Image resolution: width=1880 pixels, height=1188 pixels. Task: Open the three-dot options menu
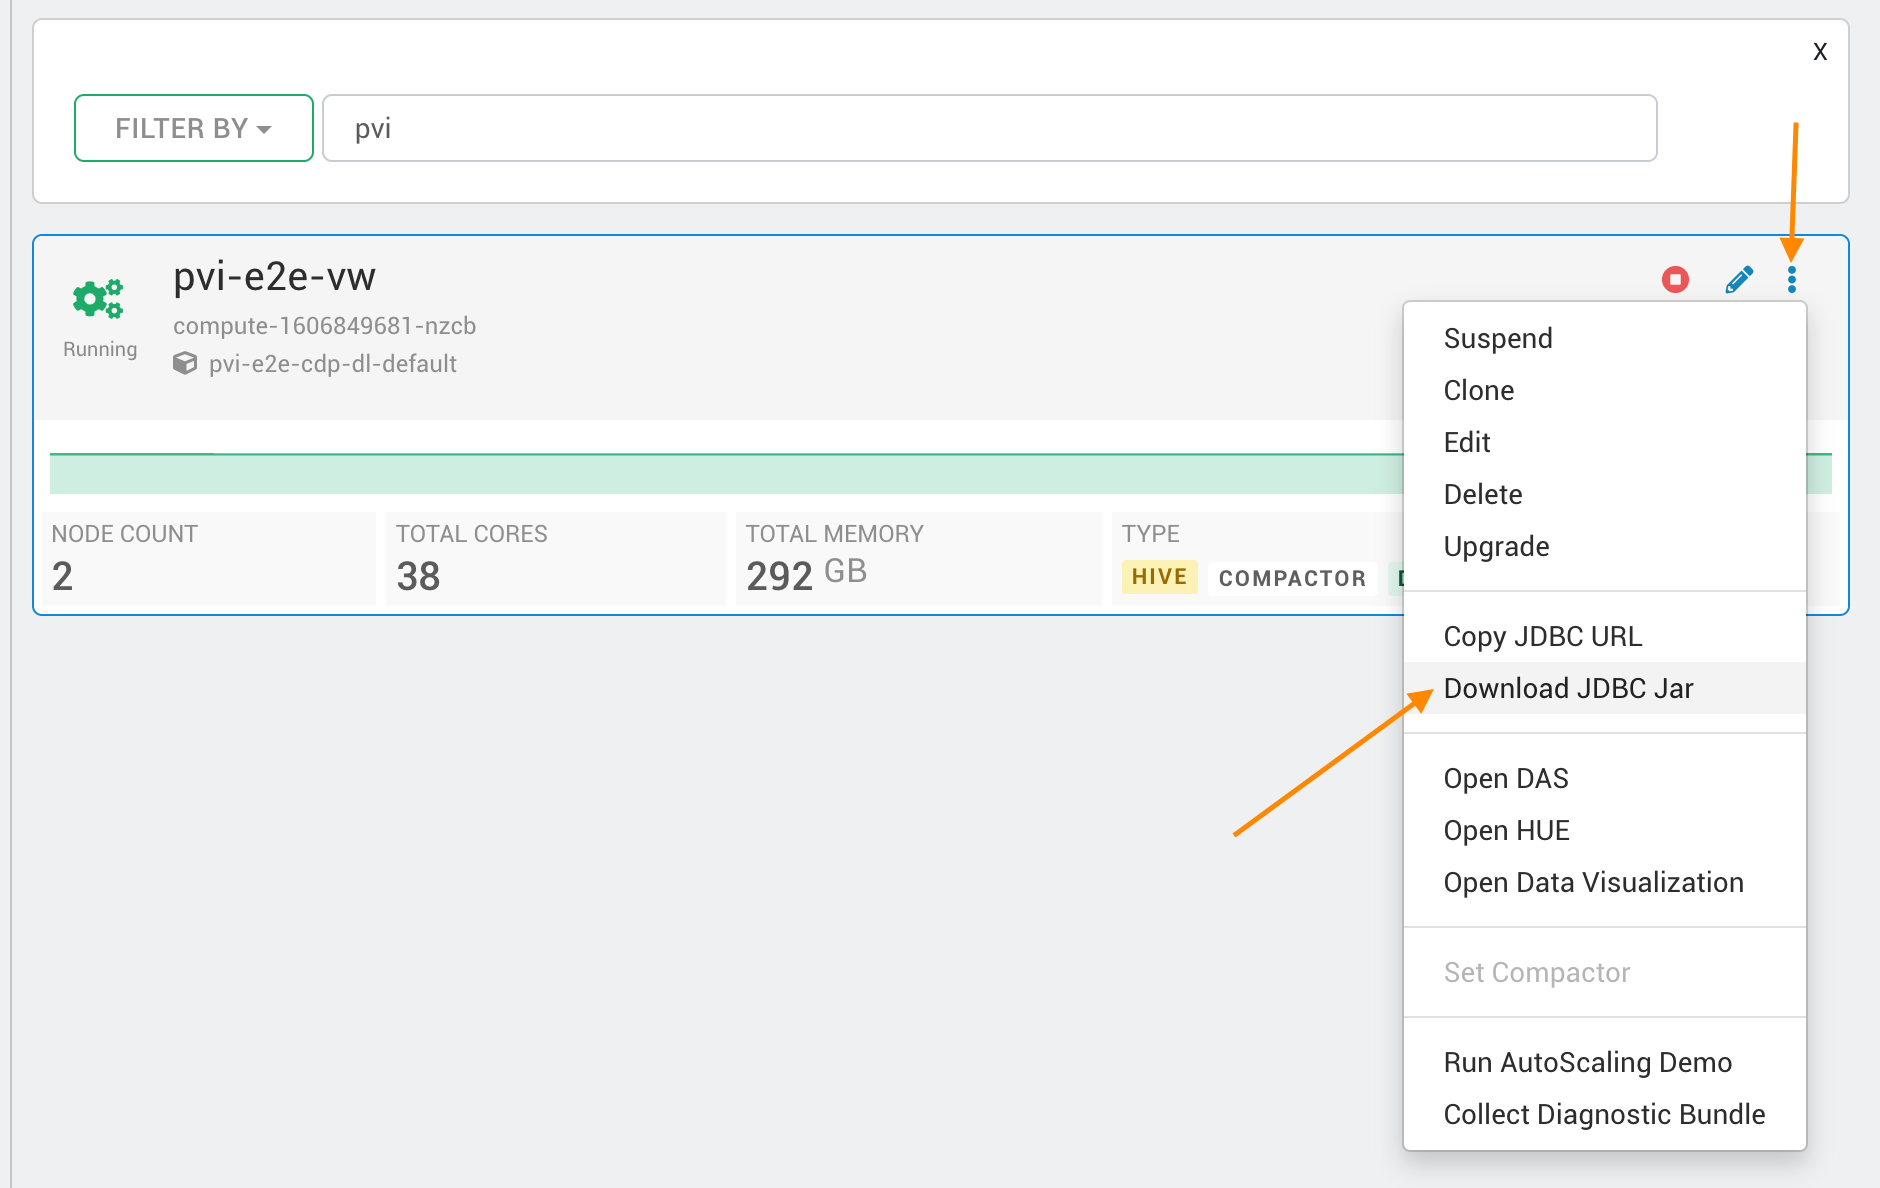[x=1792, y=280]
